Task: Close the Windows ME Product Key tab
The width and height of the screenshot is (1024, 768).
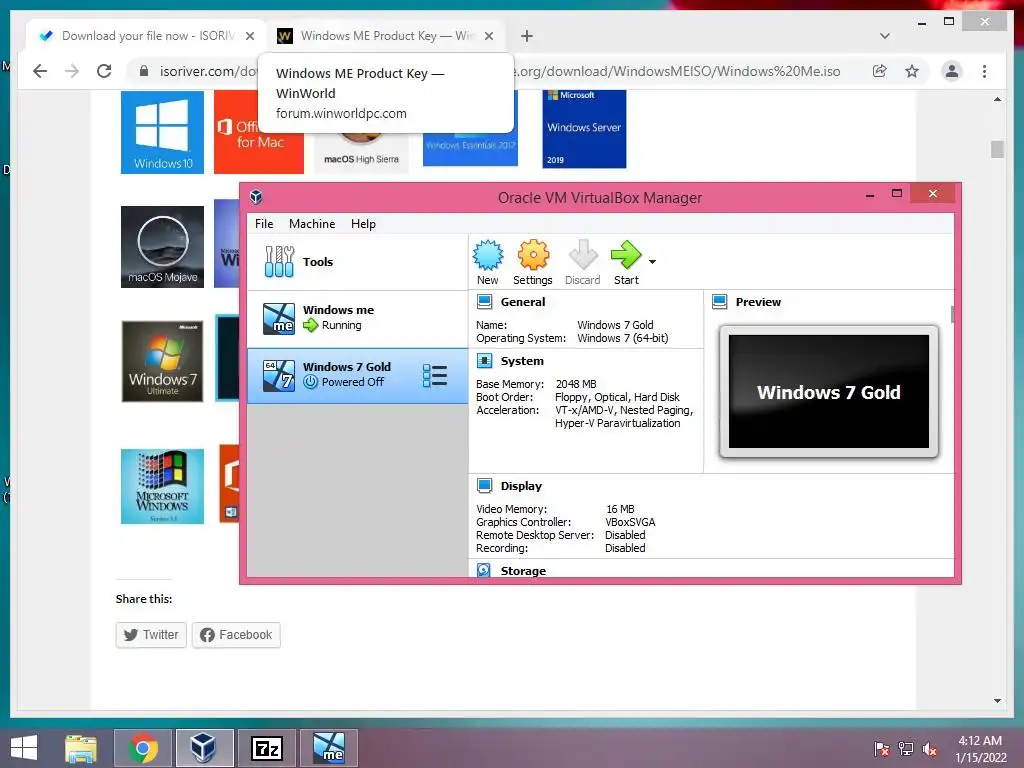Action: point(488,36)
